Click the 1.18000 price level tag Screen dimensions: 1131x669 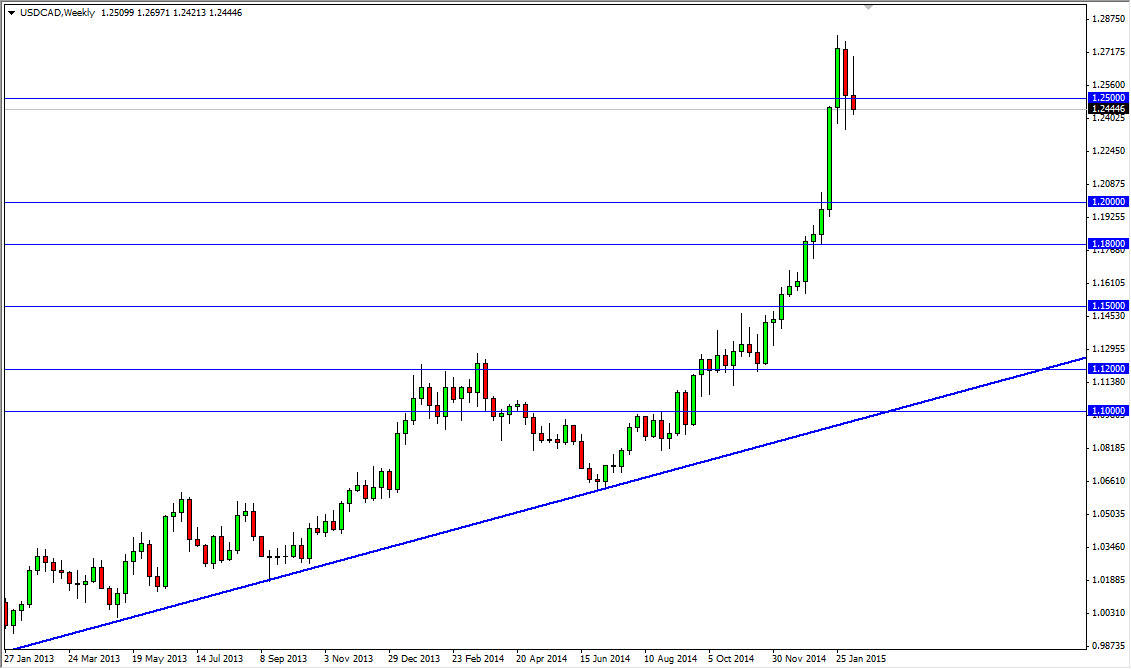1107,244
